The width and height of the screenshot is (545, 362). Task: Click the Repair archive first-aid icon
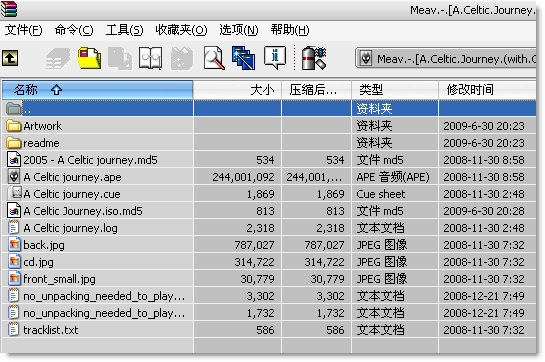(314, 58)
